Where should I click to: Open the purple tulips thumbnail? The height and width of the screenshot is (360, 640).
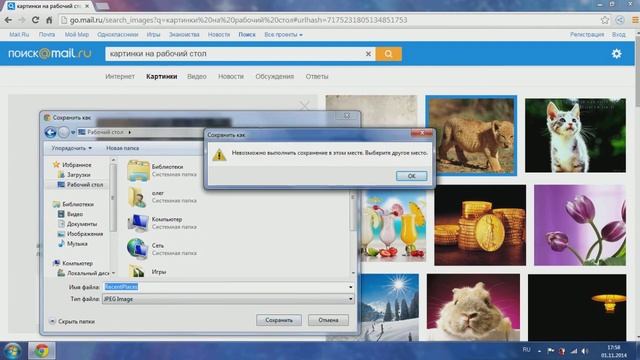click(x=580, y=225)
